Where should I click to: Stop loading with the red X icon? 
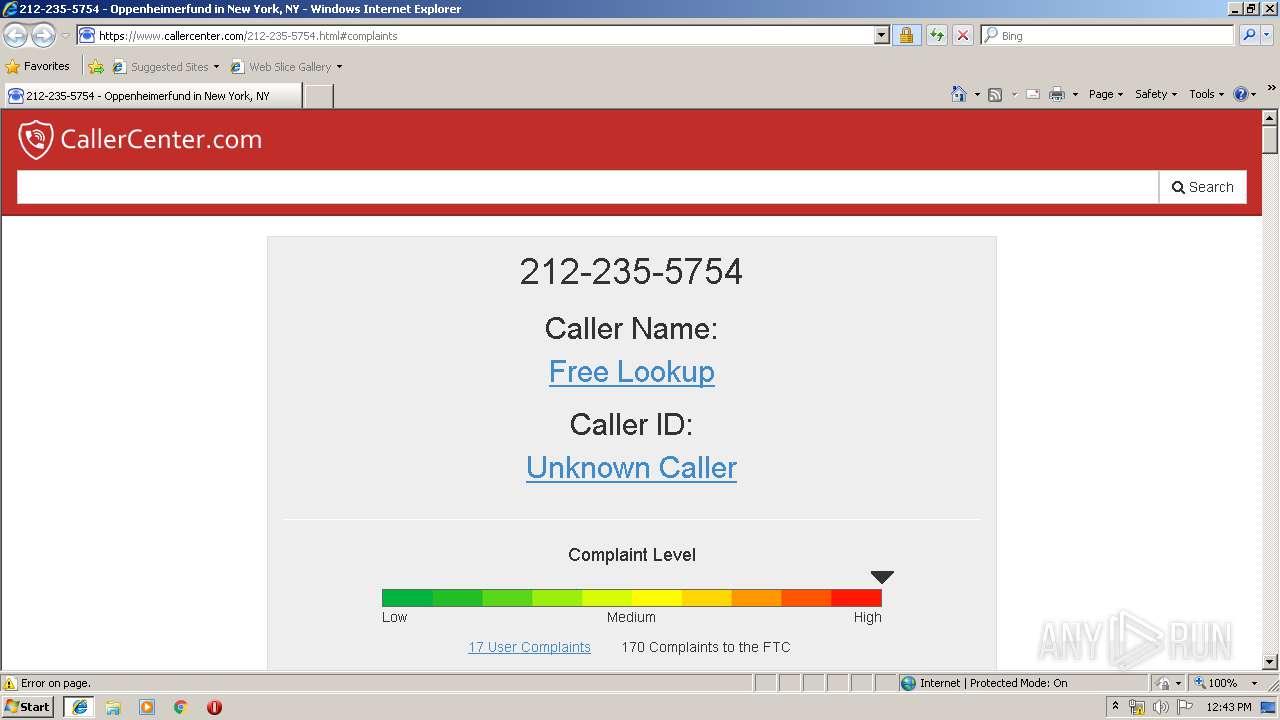pos(962,35)
